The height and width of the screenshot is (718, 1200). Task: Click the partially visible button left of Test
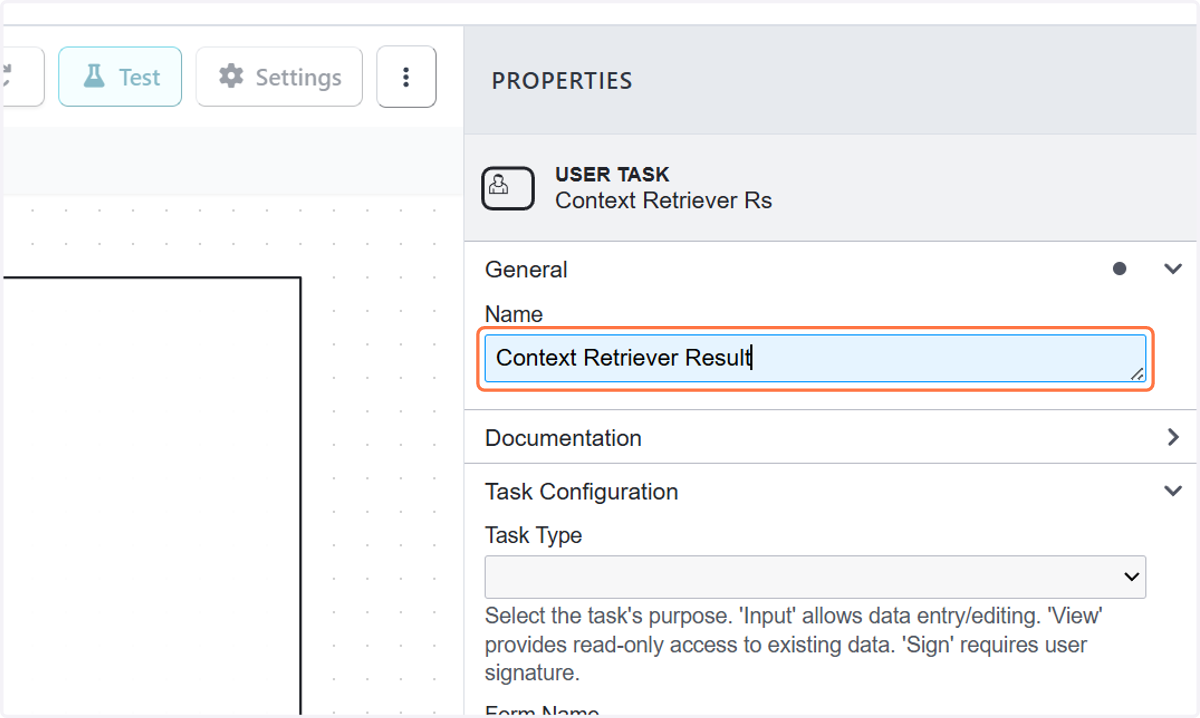pos(22,77)
